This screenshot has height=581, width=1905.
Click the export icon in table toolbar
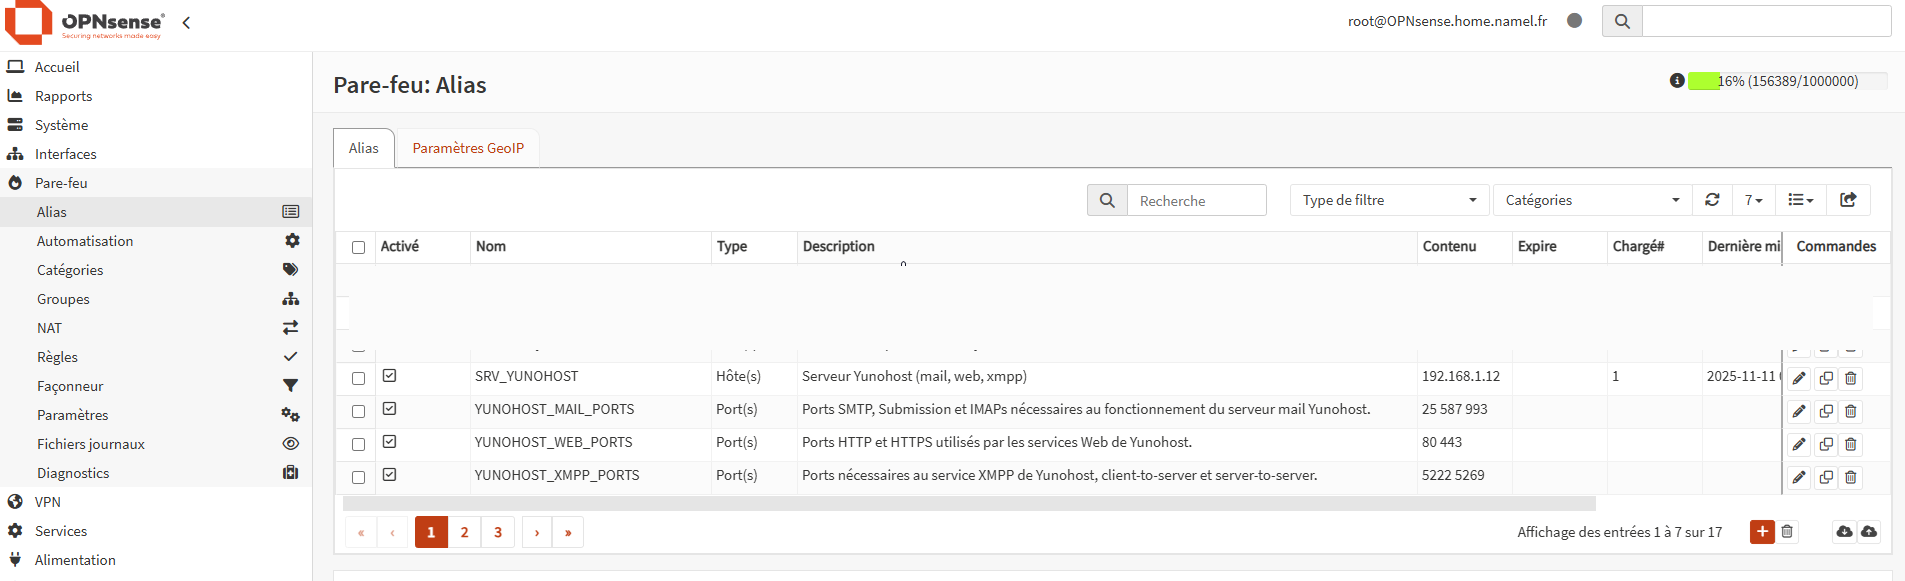[1848, 200]
